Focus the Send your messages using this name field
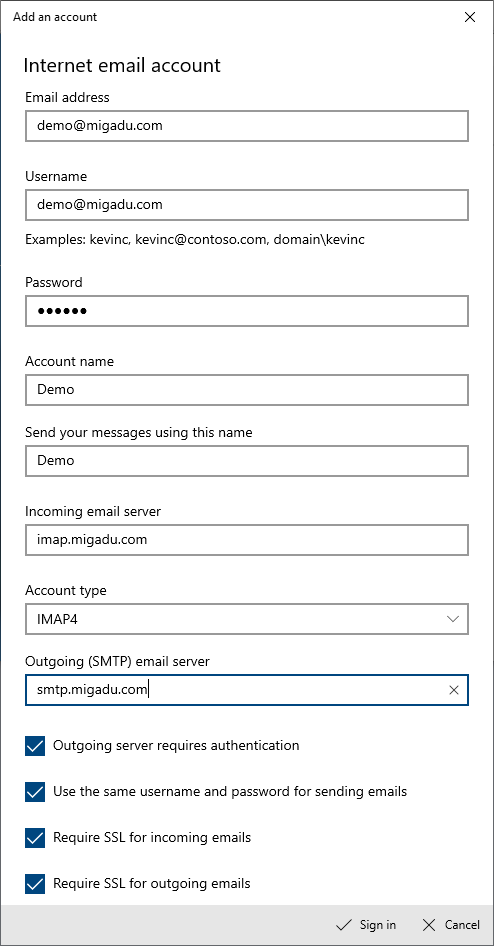The width and height of the screenshot is (494, 946). coord(247,461)
